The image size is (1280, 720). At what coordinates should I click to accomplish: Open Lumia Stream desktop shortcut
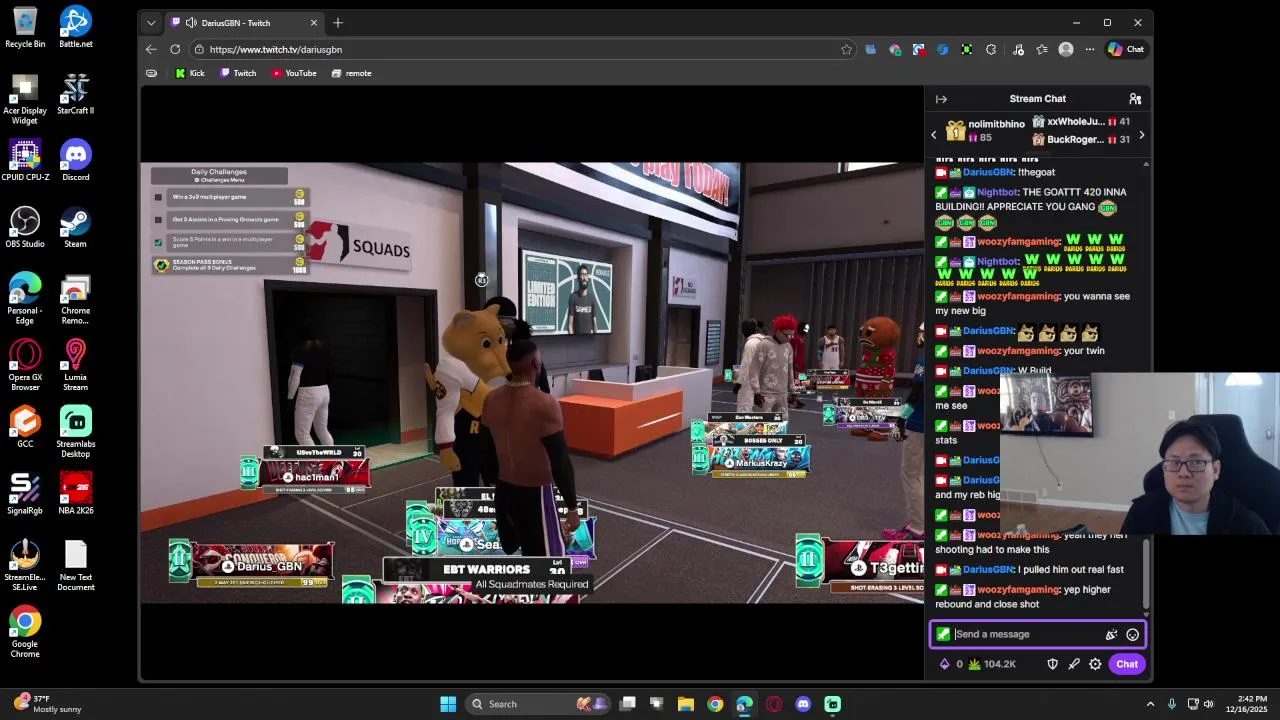[x=76, y=365]
